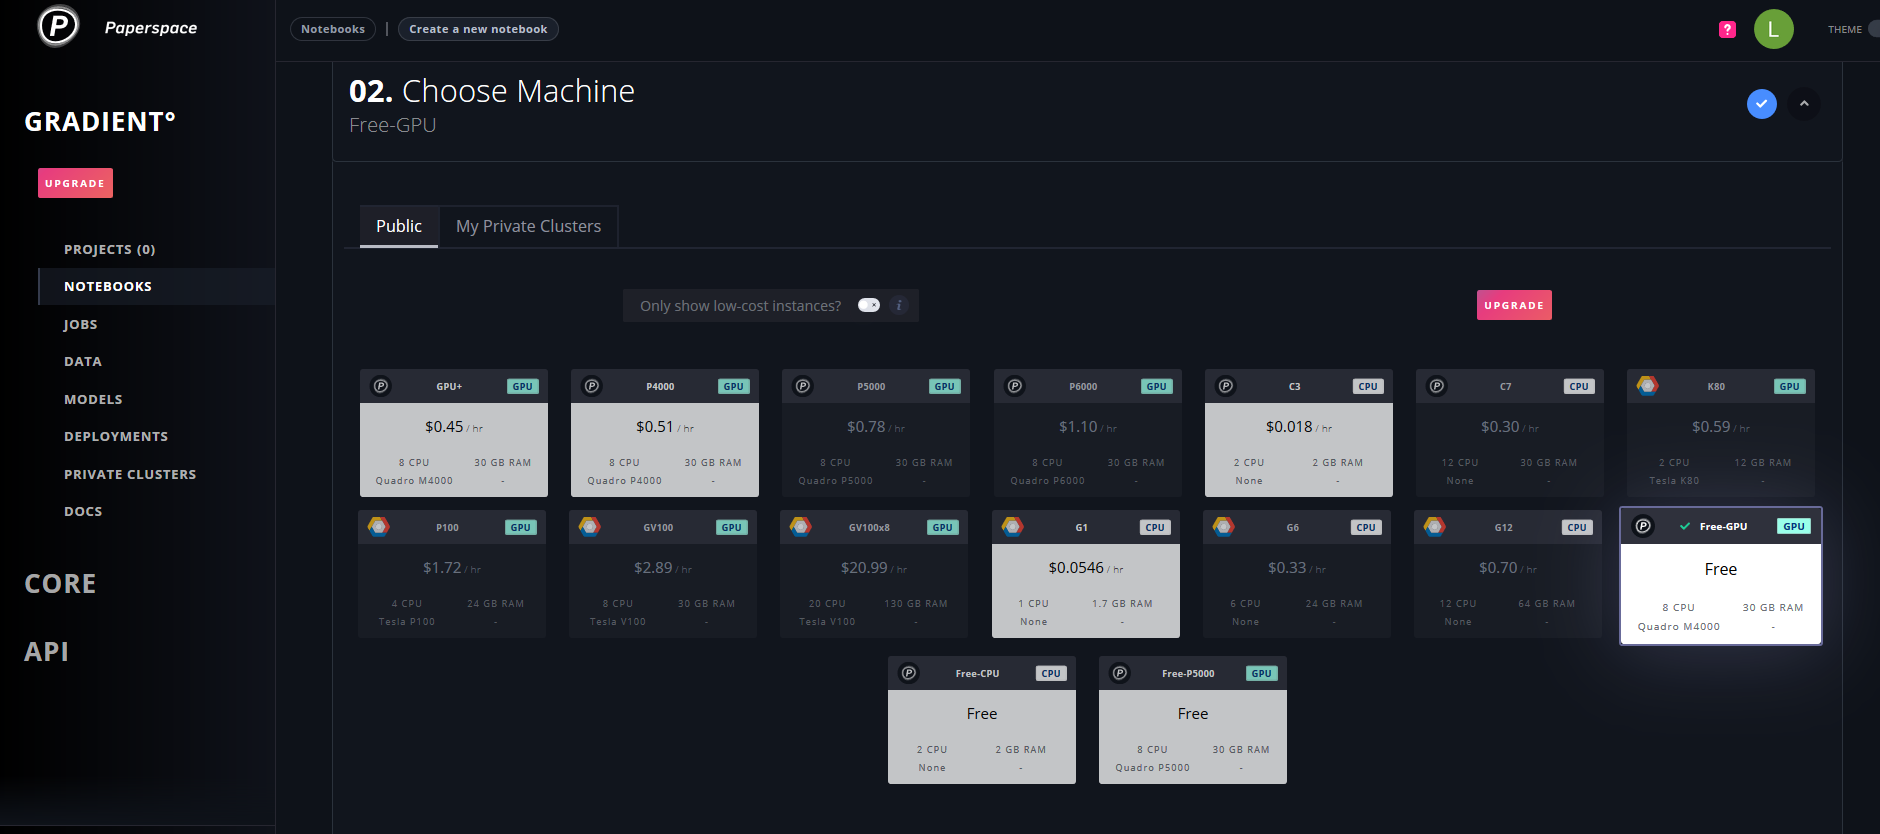The height and width of the screenshot is (834, 1880).
Task: Click Google Cloud icon on K80 card
Action: pos(1647,385)
